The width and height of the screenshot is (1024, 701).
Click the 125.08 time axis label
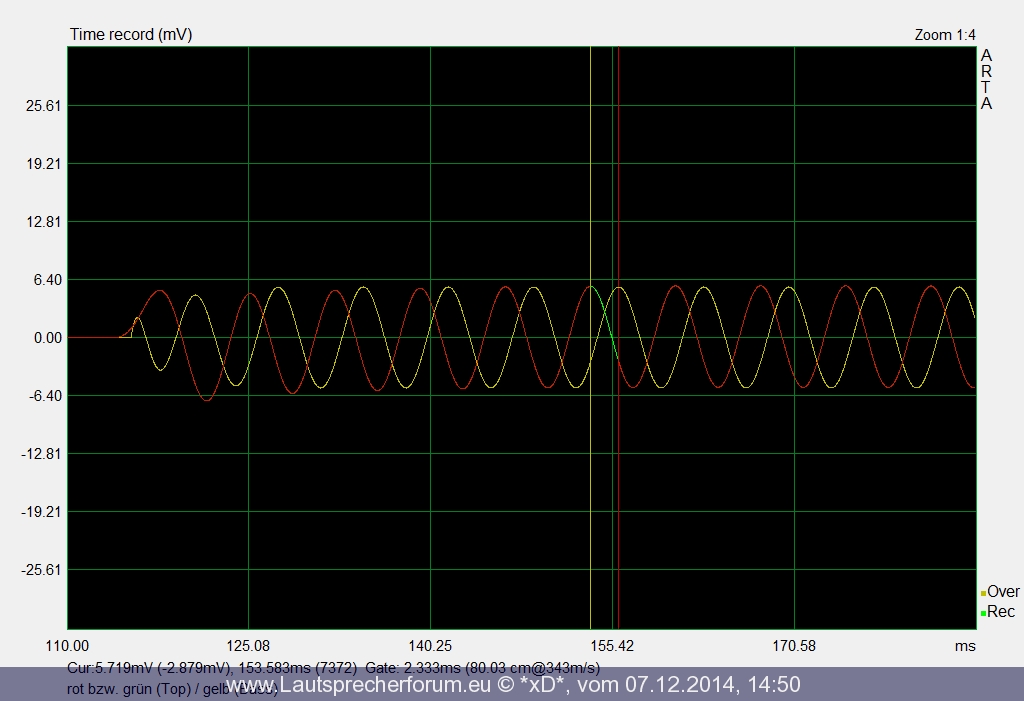coord(248,646)
